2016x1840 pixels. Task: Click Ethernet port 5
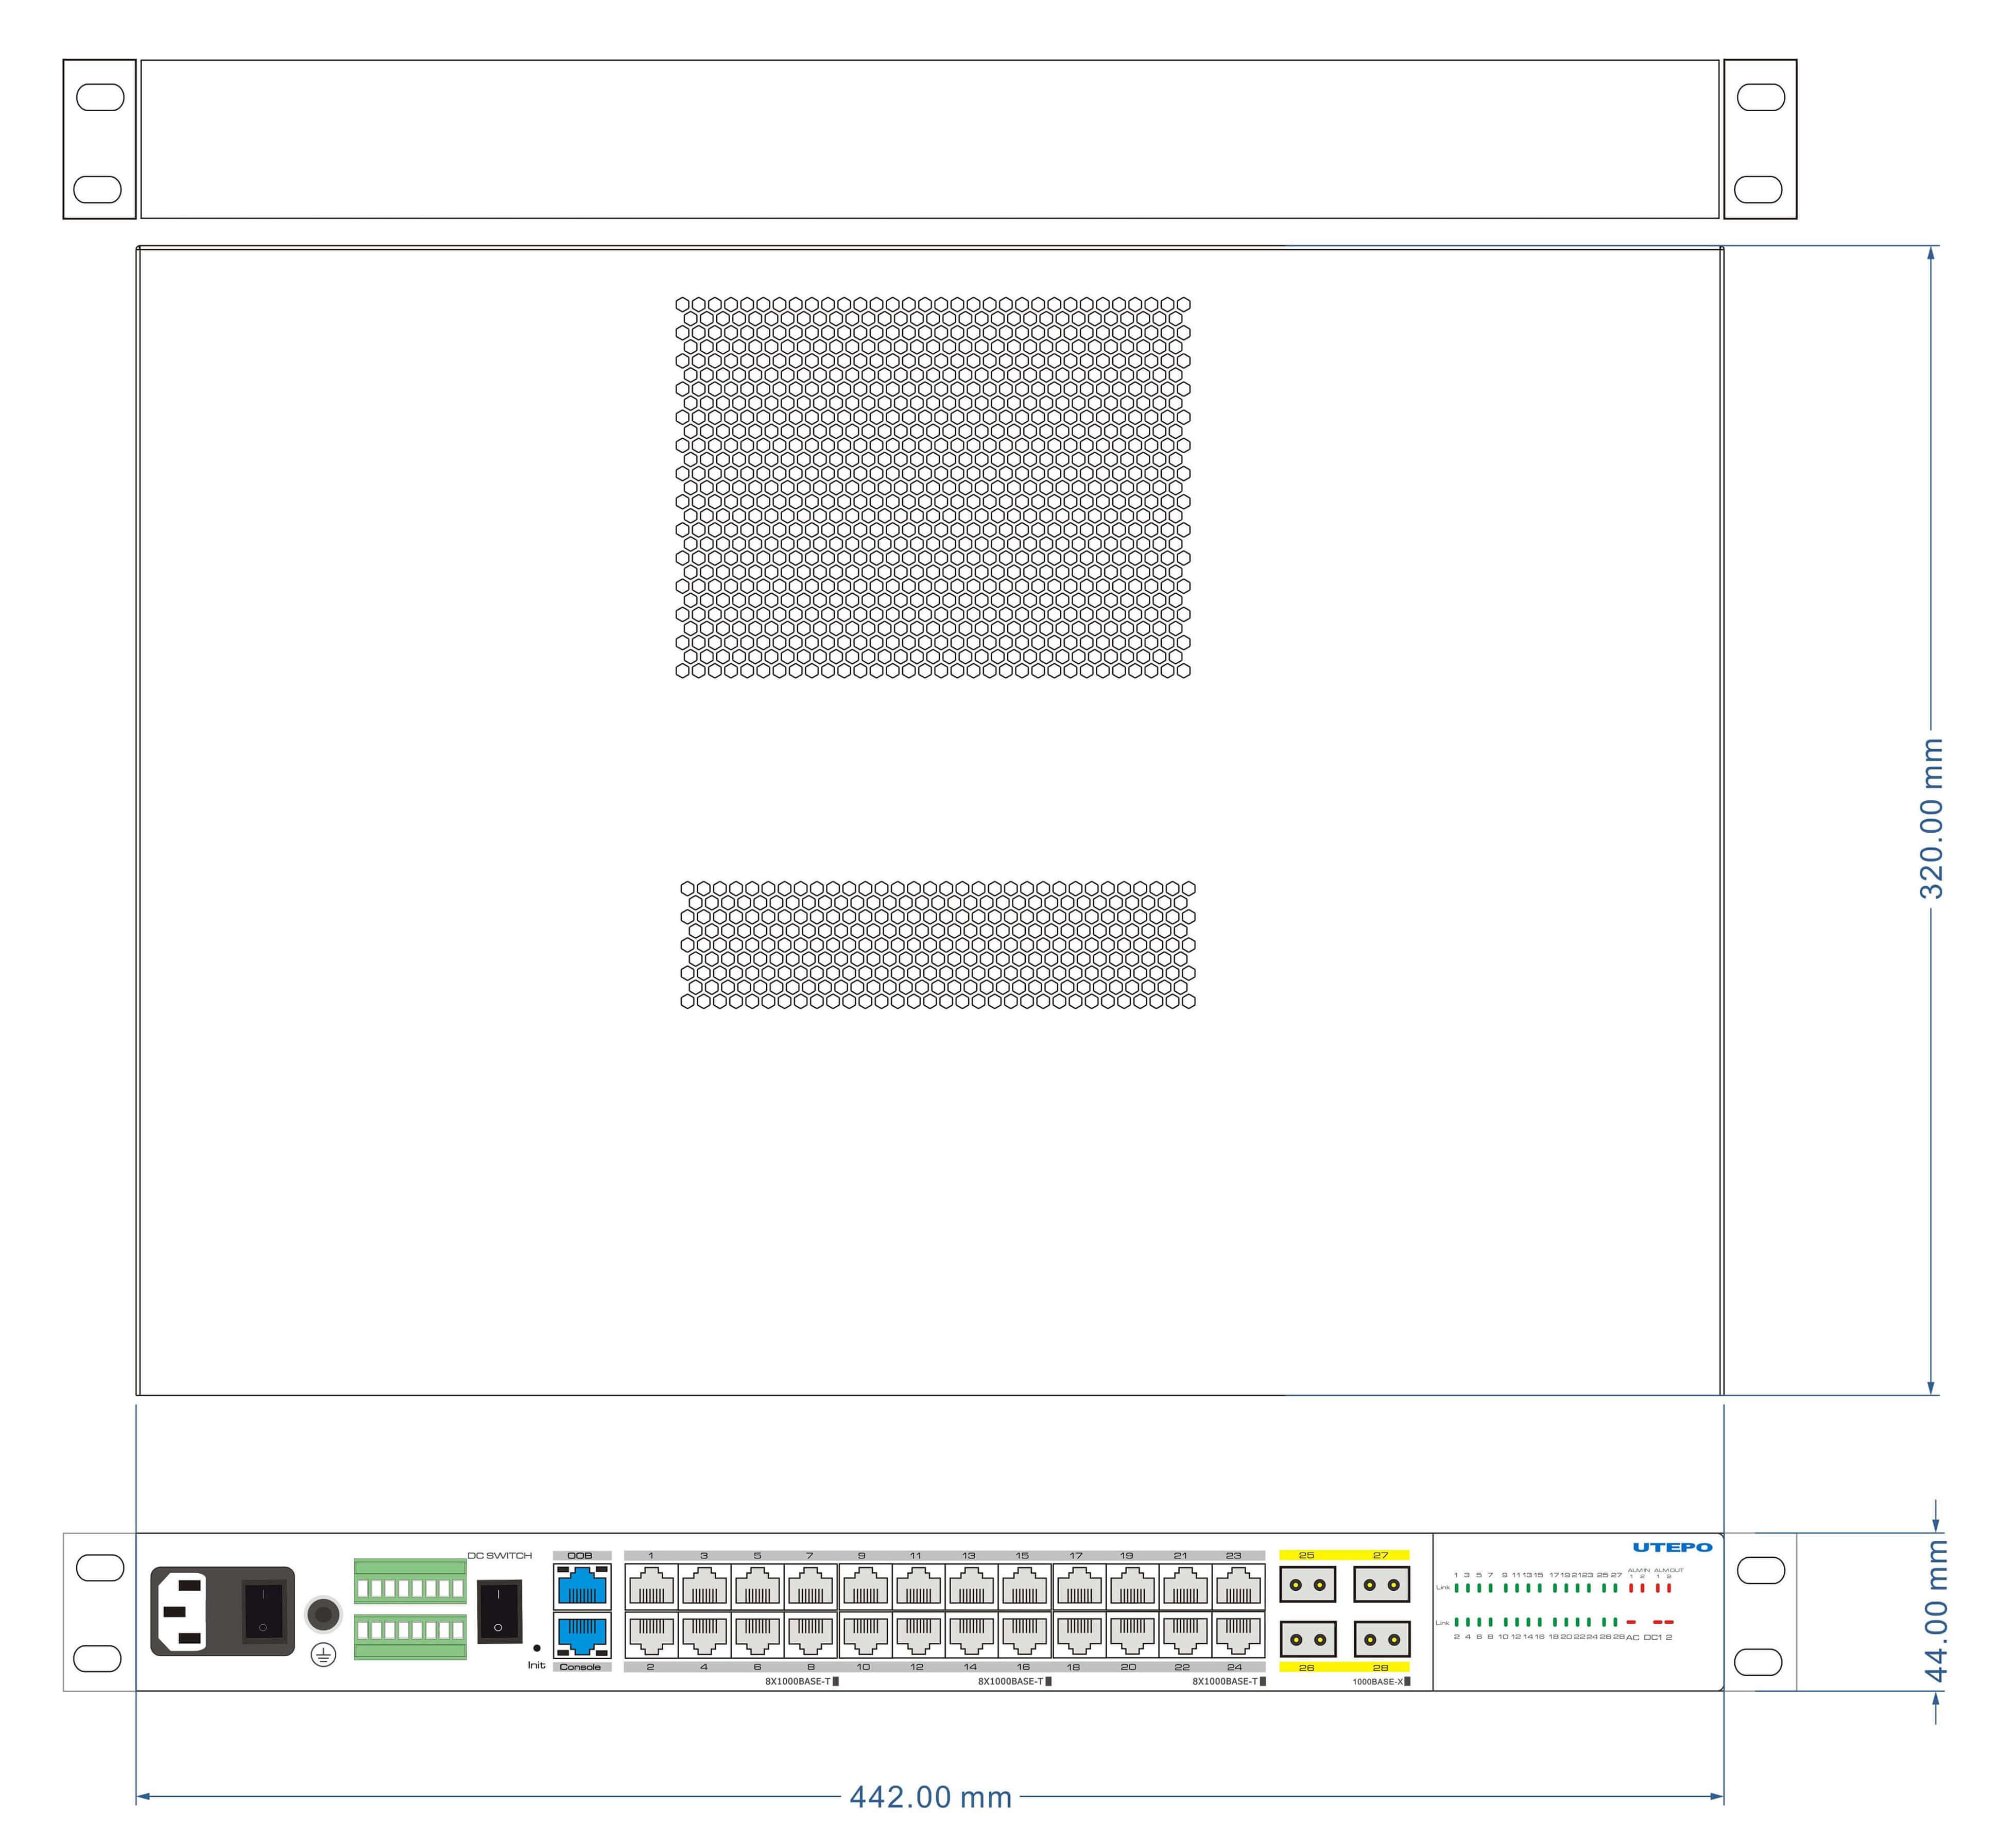[x=757, y=1587]
